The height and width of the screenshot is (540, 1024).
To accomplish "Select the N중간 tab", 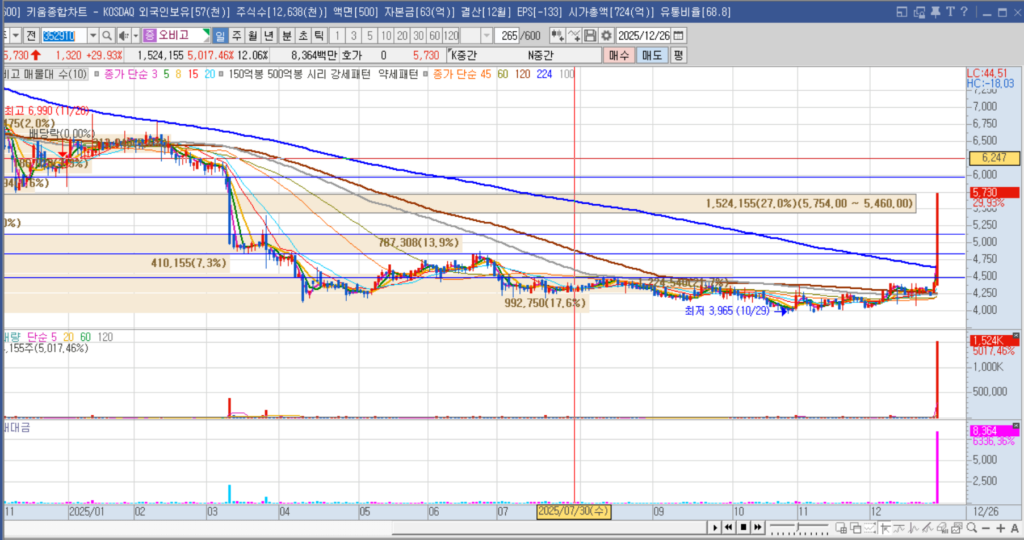I will [x=541, y=56].
